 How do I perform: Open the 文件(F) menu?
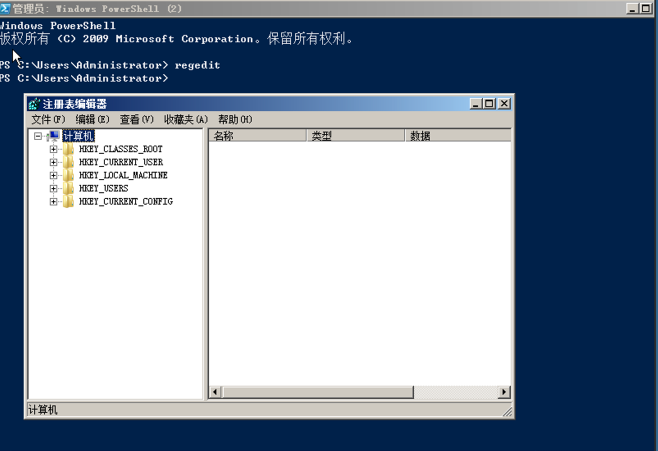[x=48, y=120]
